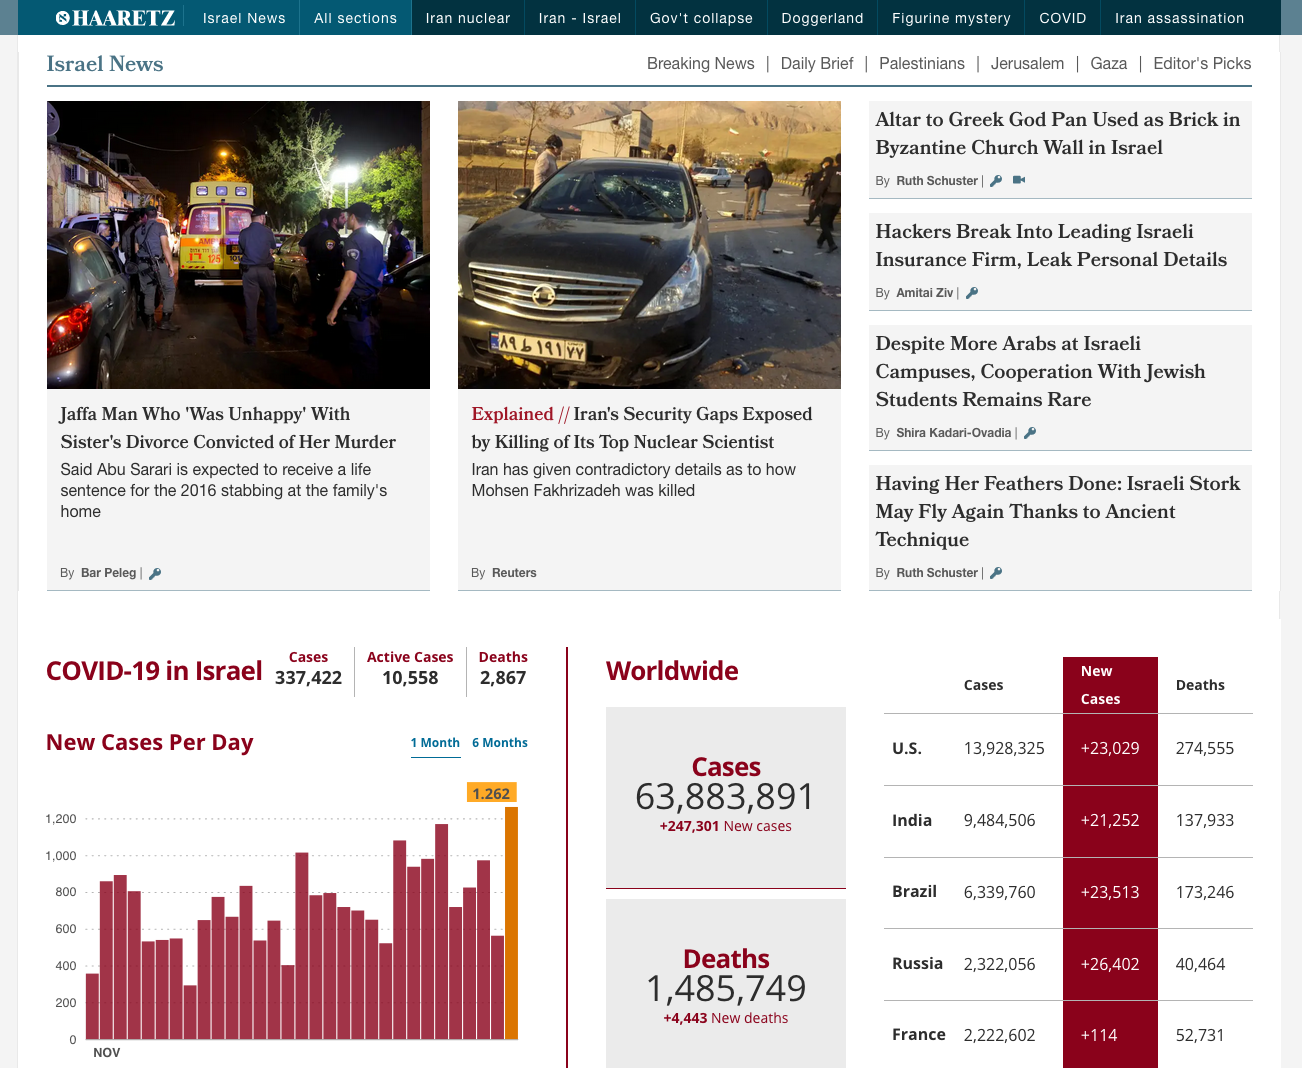
Task: Click the Haaretz logo in the header
Action: [x=115, y=18]
